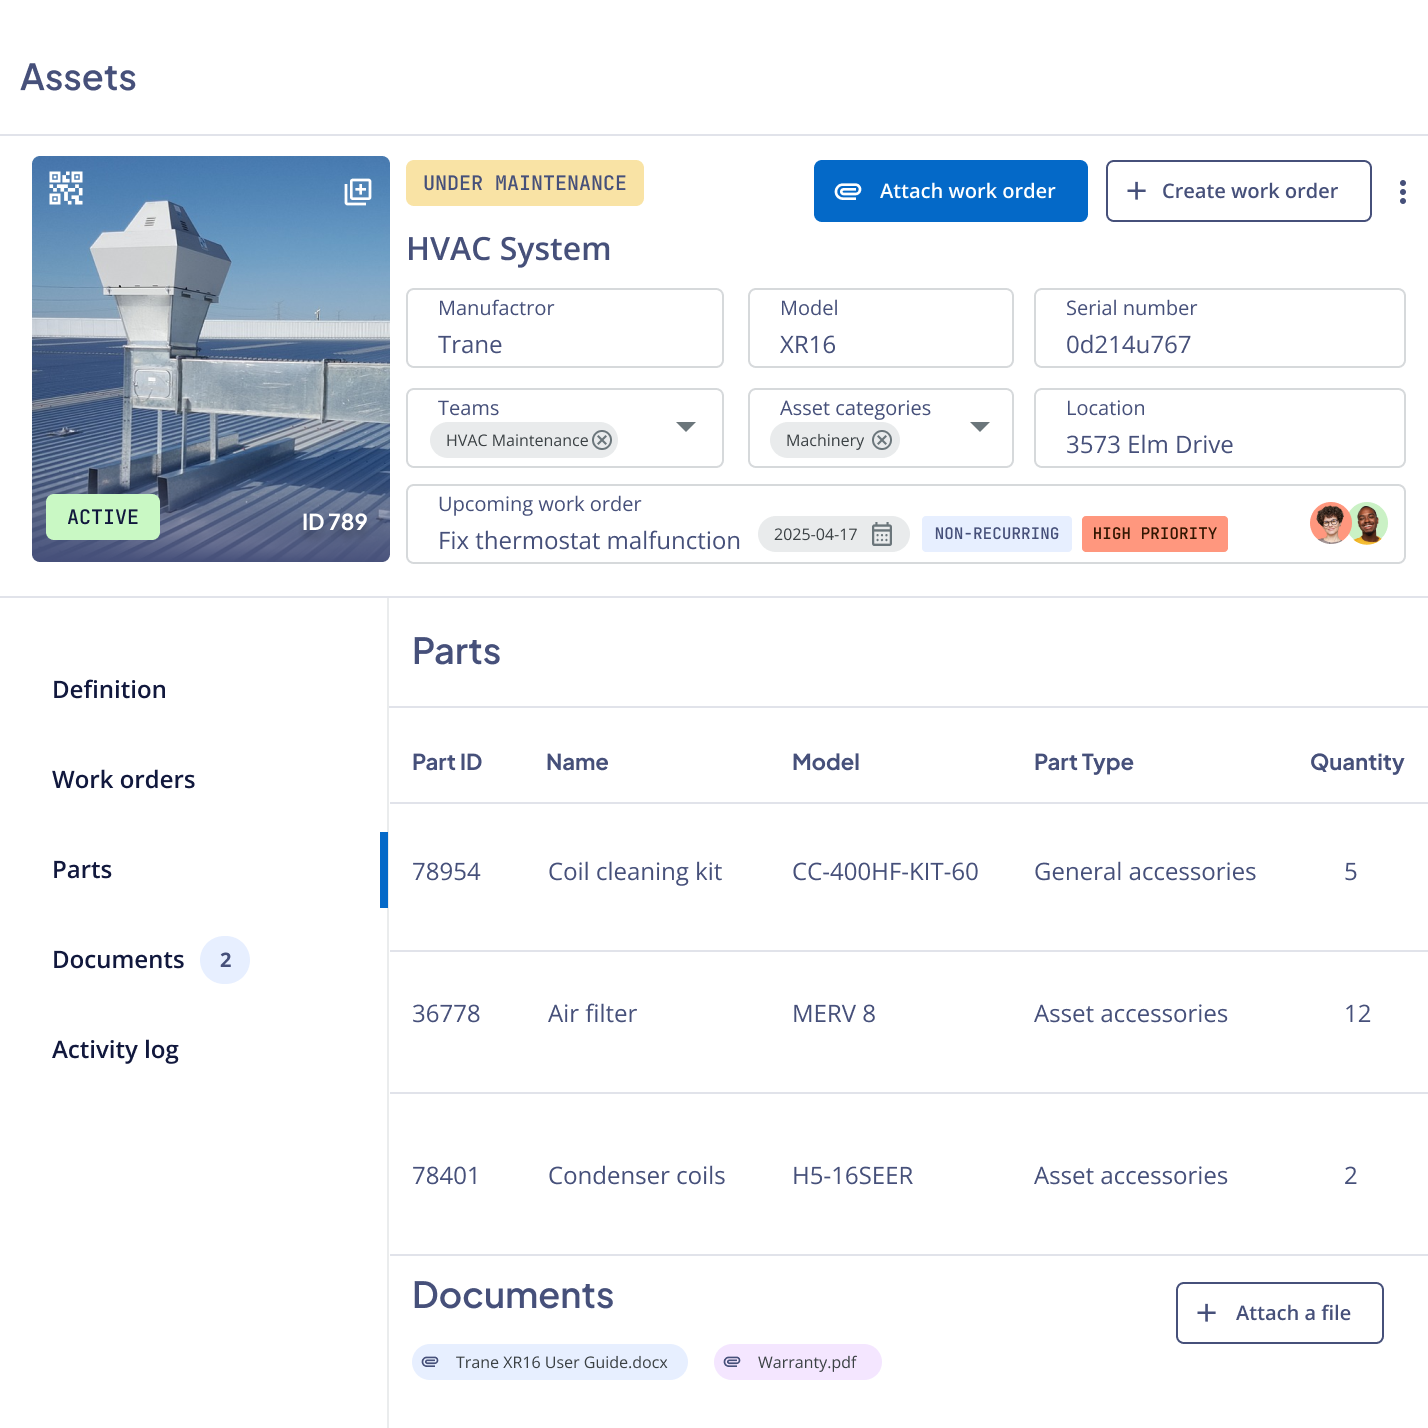This screenshot has width=1428, height=1428.
Task: Expand the Asset categories dropdown
Action: click(x=979, y=427)
